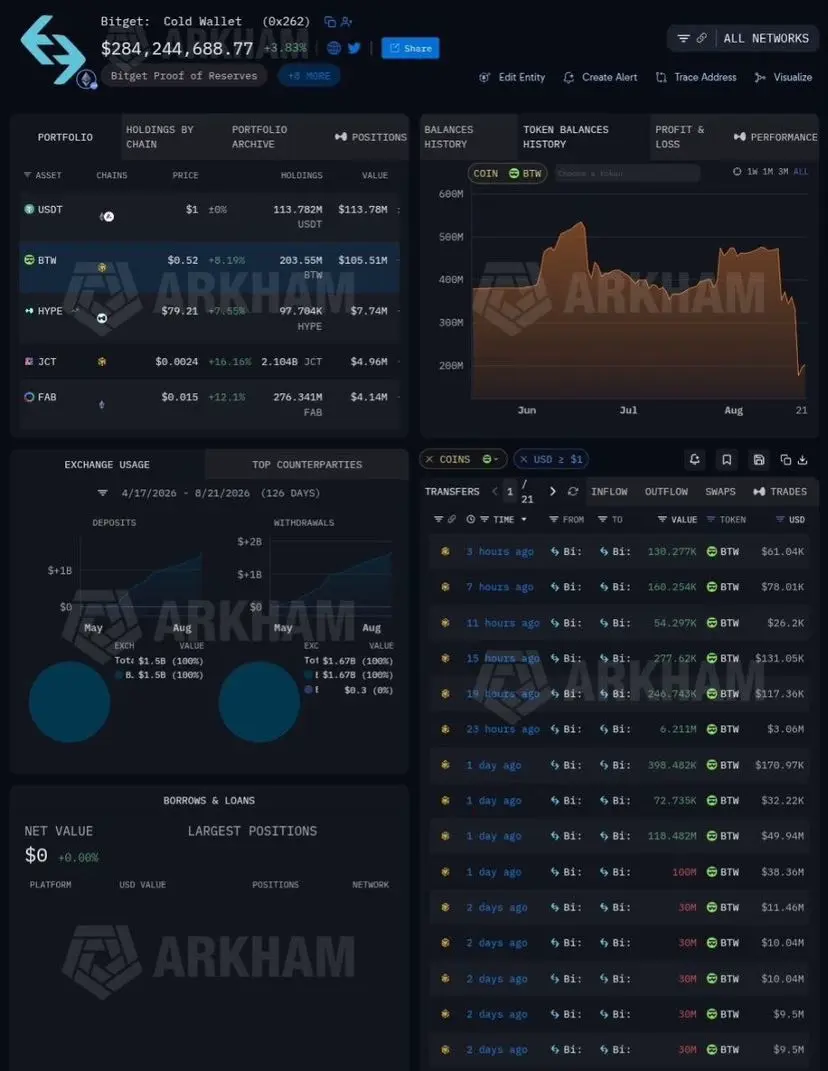Click the date range filter icon

point(102,492)
